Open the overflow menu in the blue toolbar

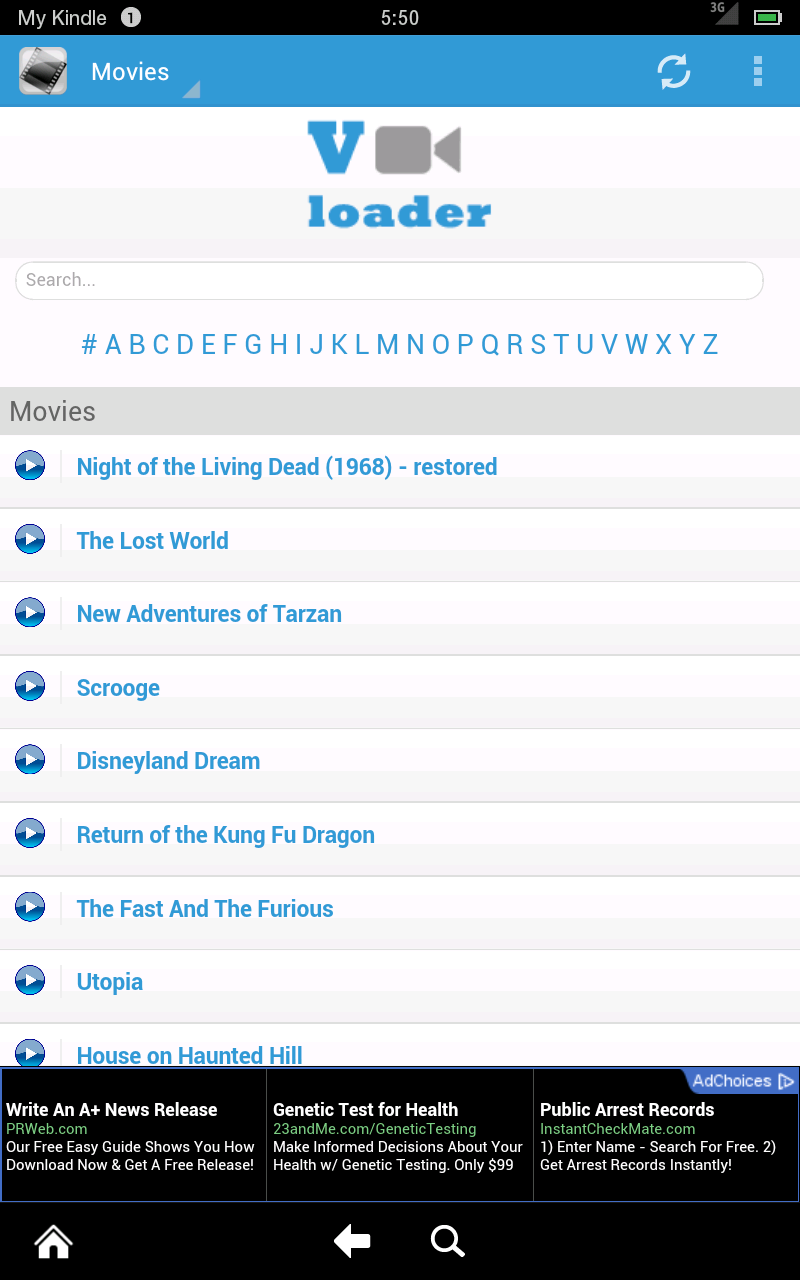758,72
